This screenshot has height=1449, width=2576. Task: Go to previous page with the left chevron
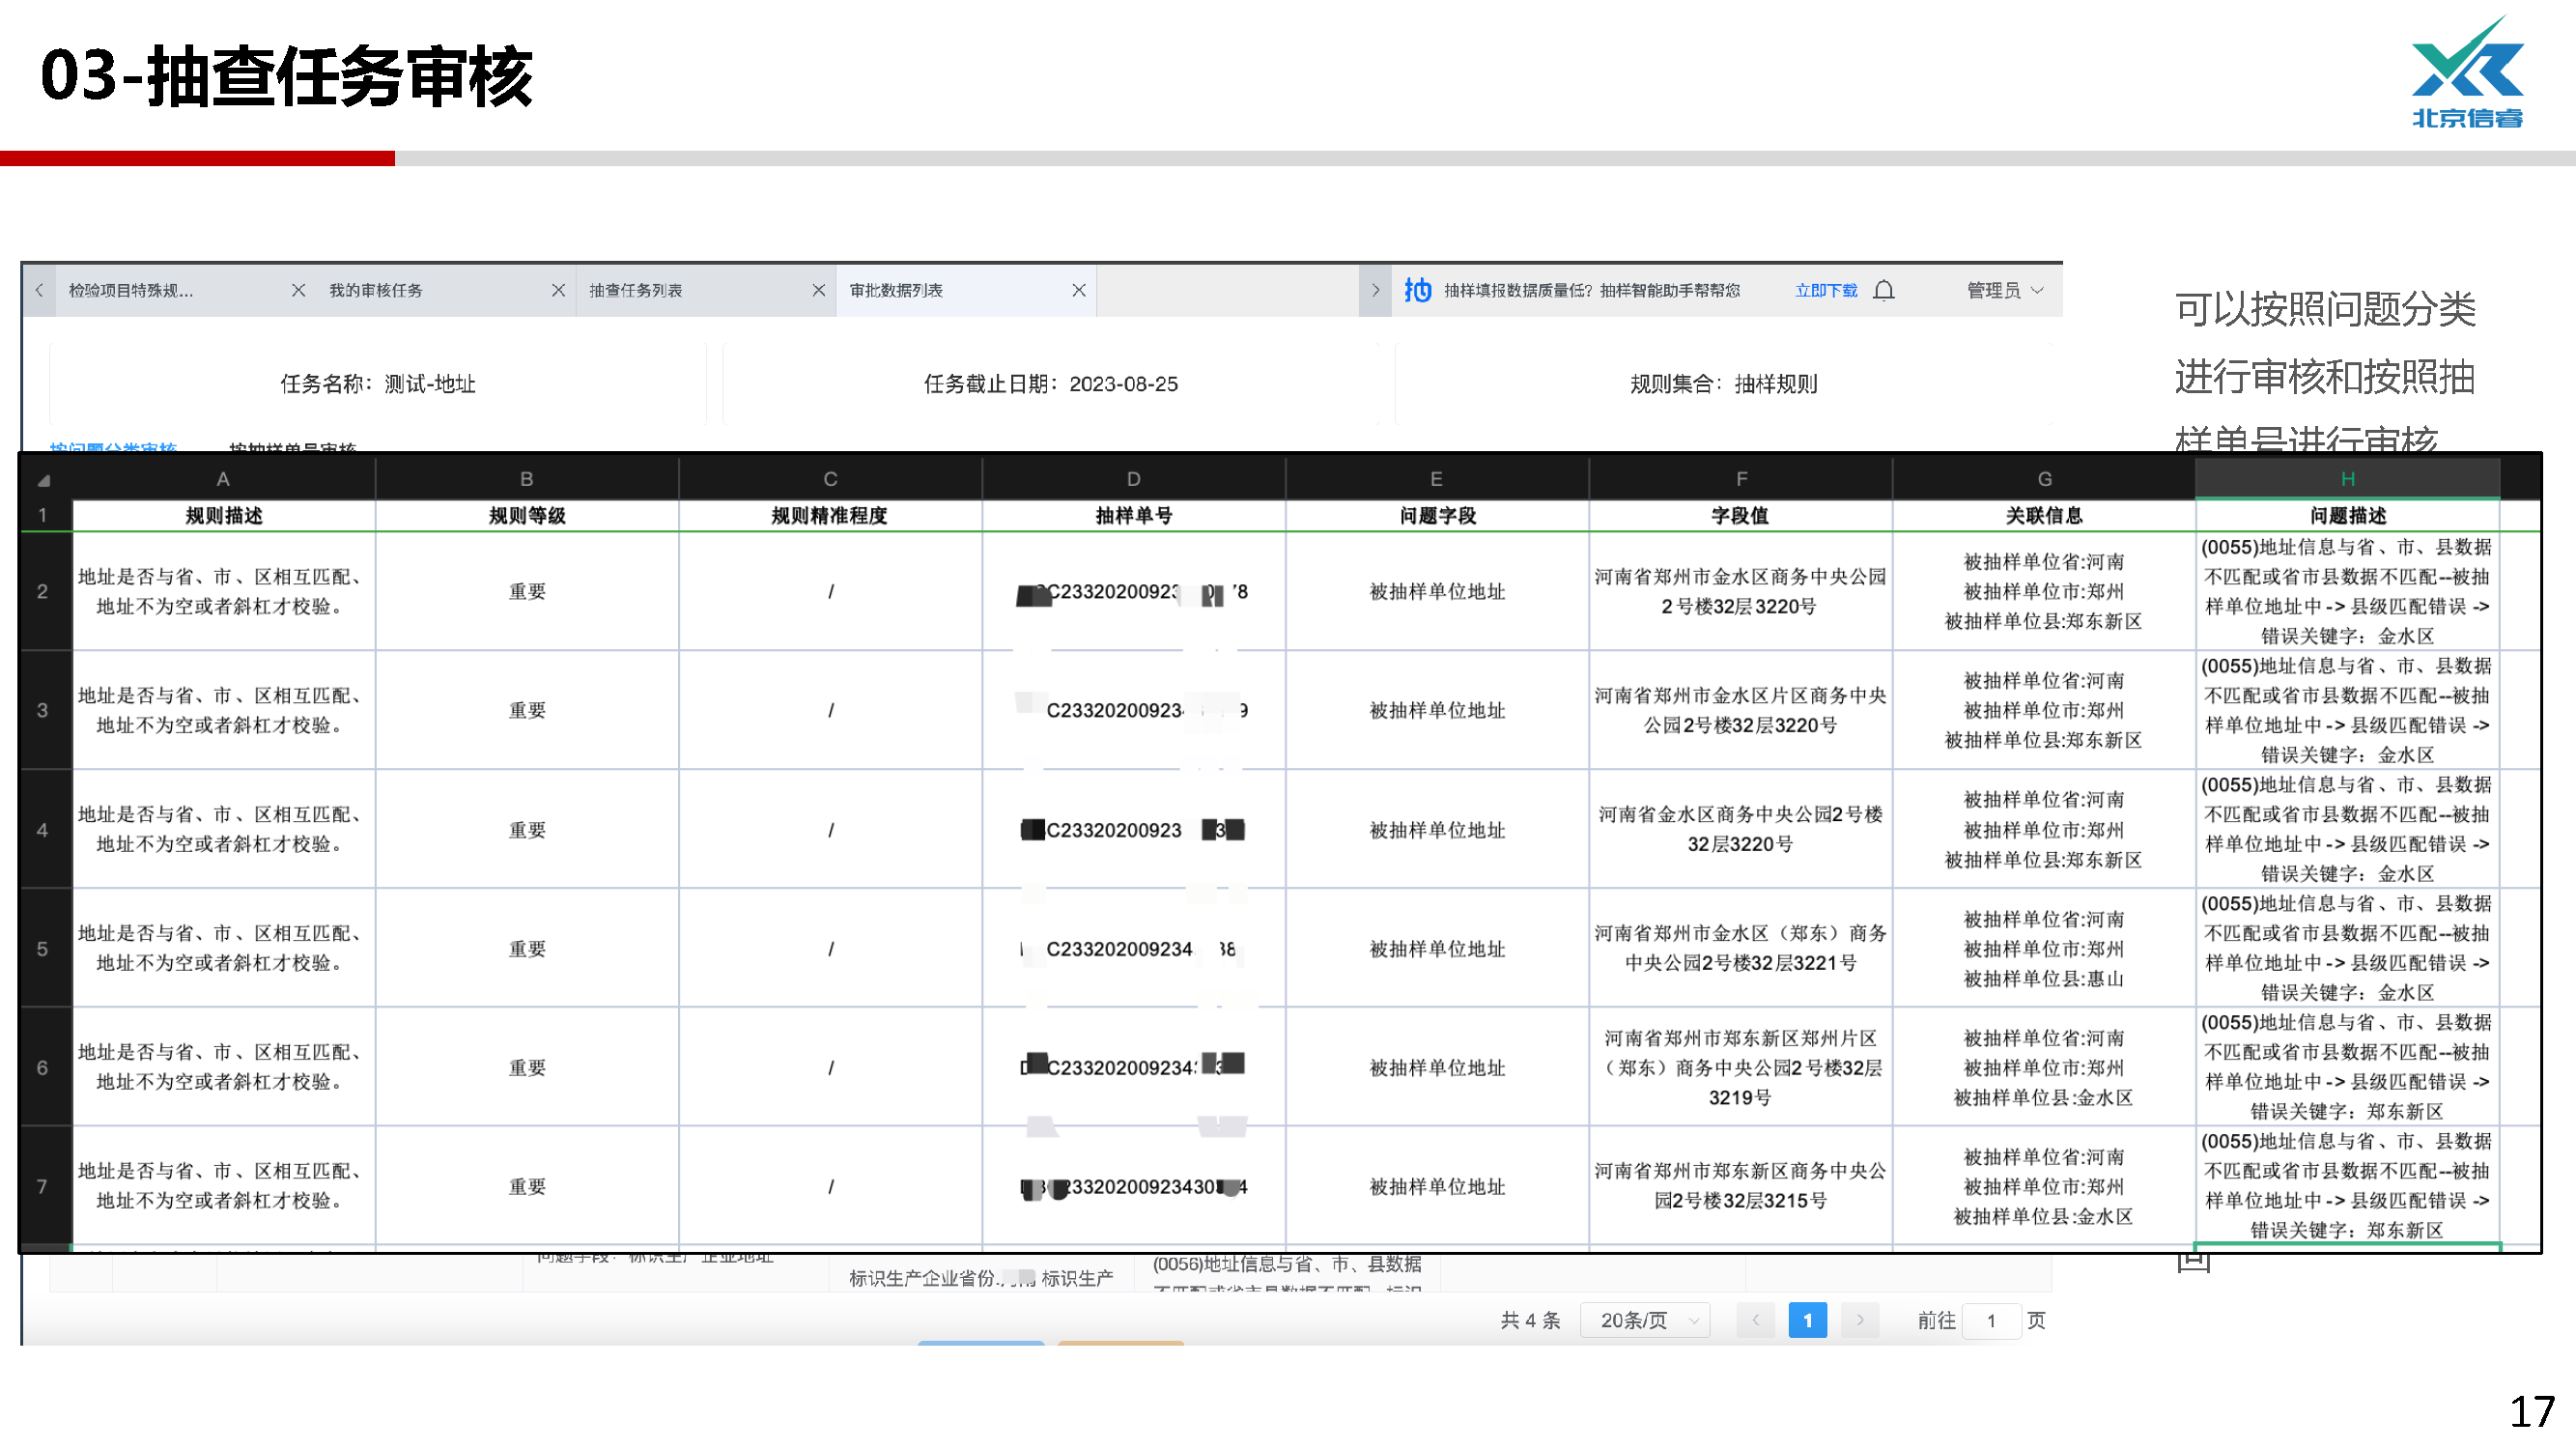[1755, 1321]
